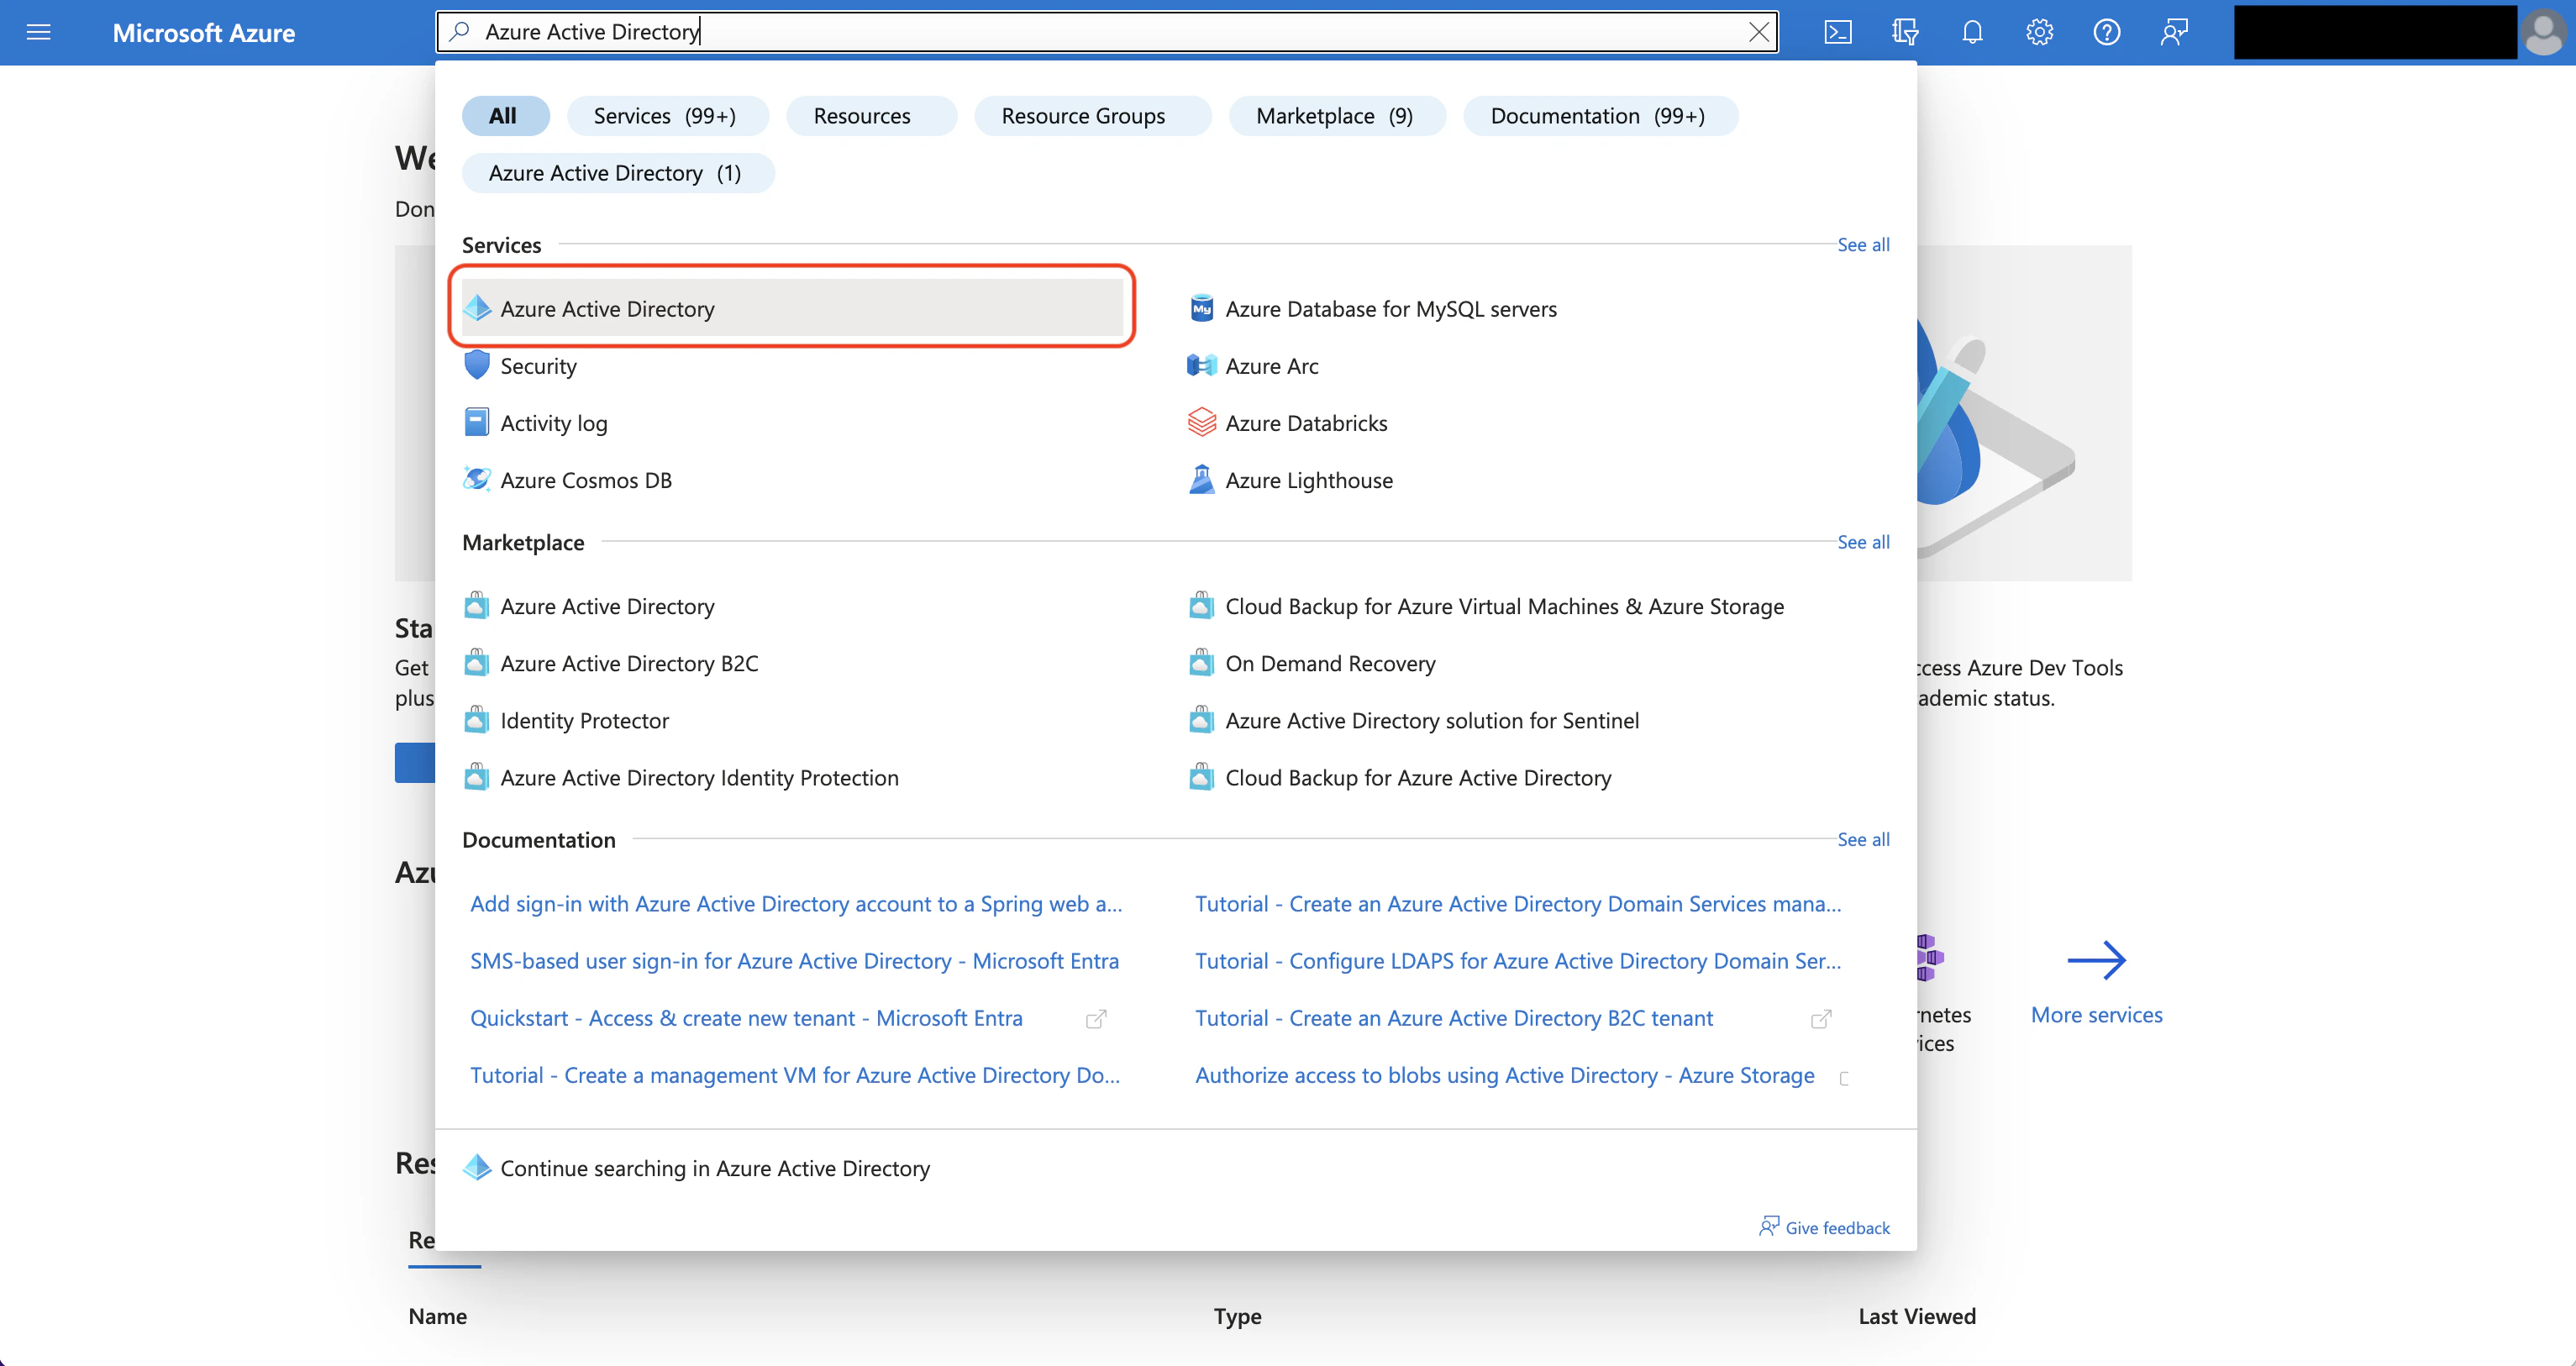Image resolution: width=2576 pixels, height=1366 pixels.
Task: Open Cloud Shell from the top bar
Action: (x=1838, y=32)
